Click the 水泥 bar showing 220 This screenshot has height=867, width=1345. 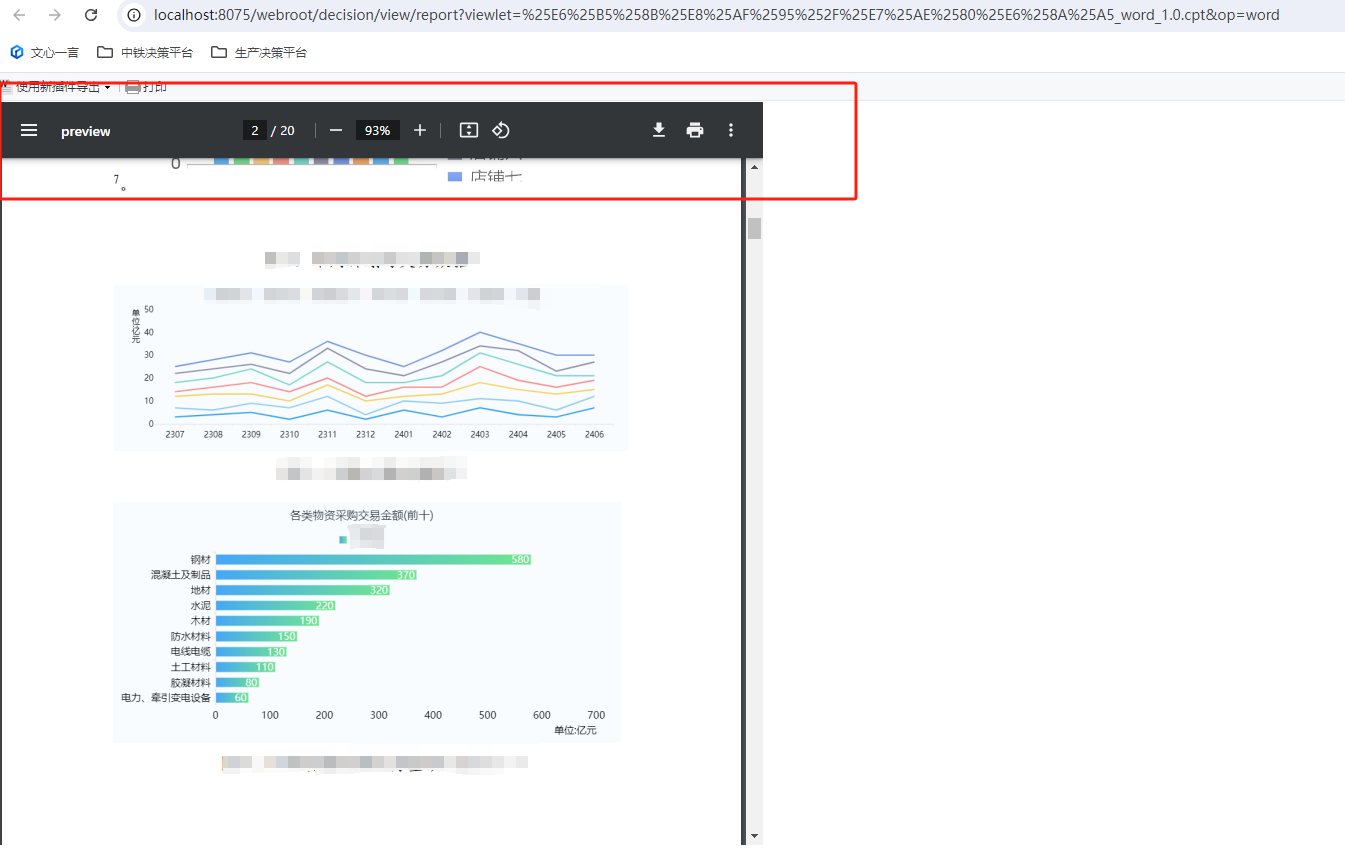click(x=276, y=606)
